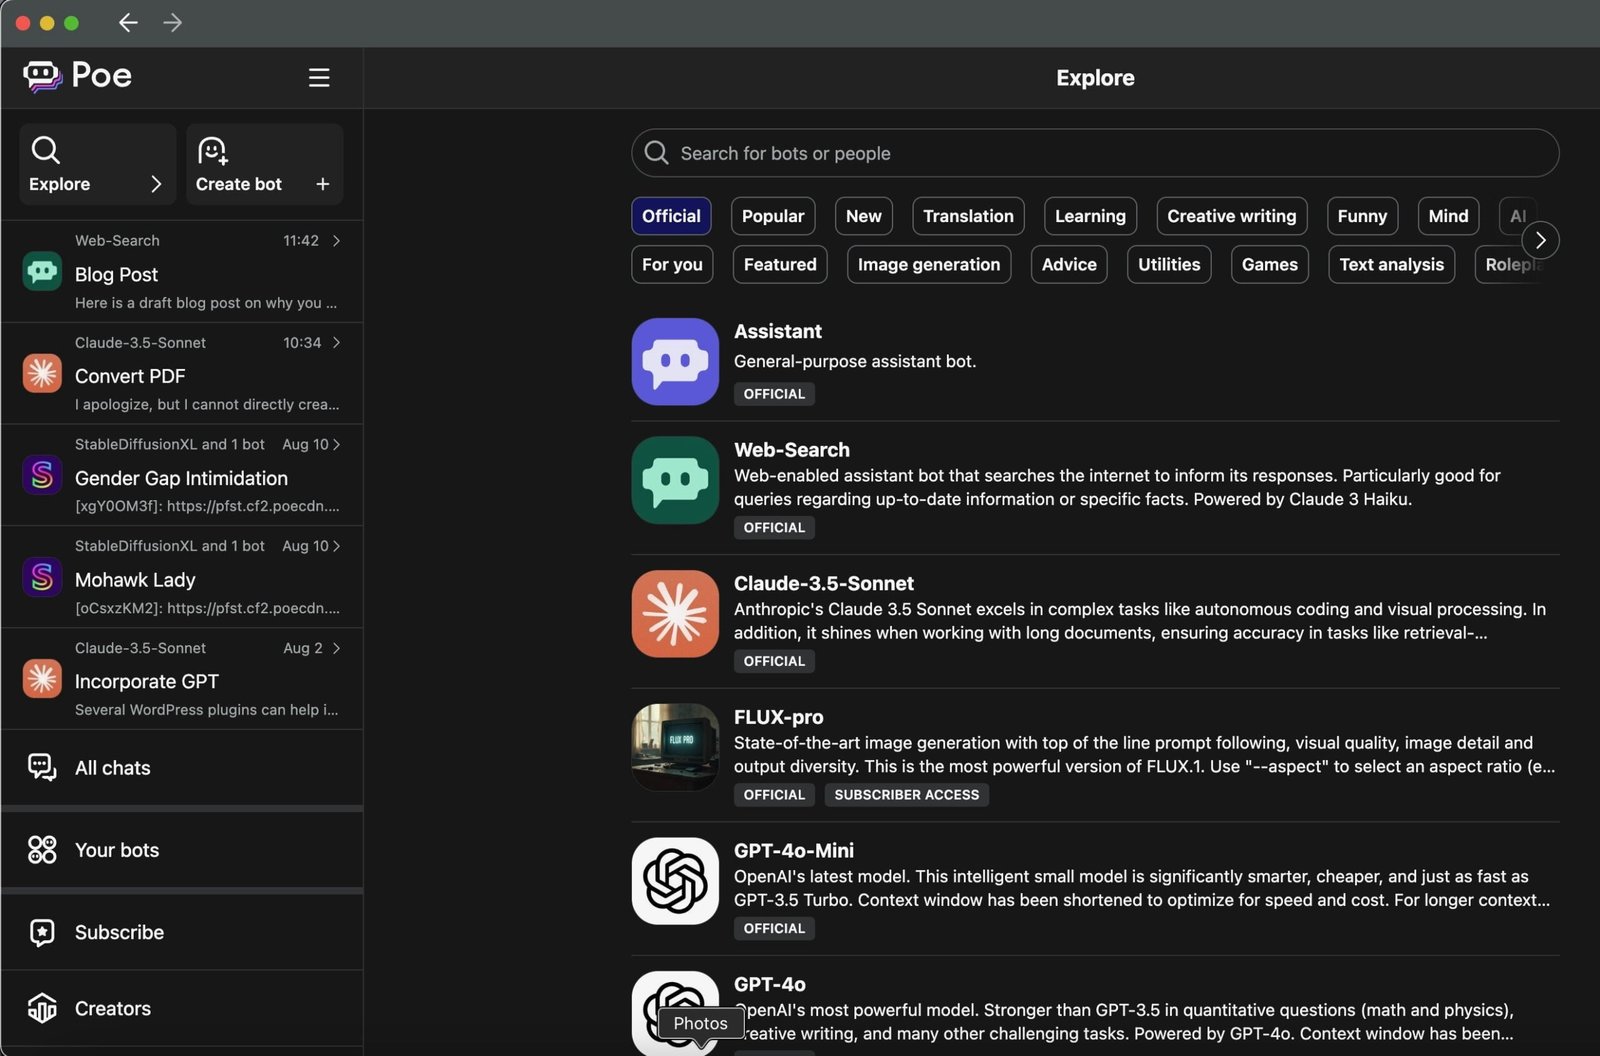
Task: Open the Web-Search bot title
Action: [792, 450]
